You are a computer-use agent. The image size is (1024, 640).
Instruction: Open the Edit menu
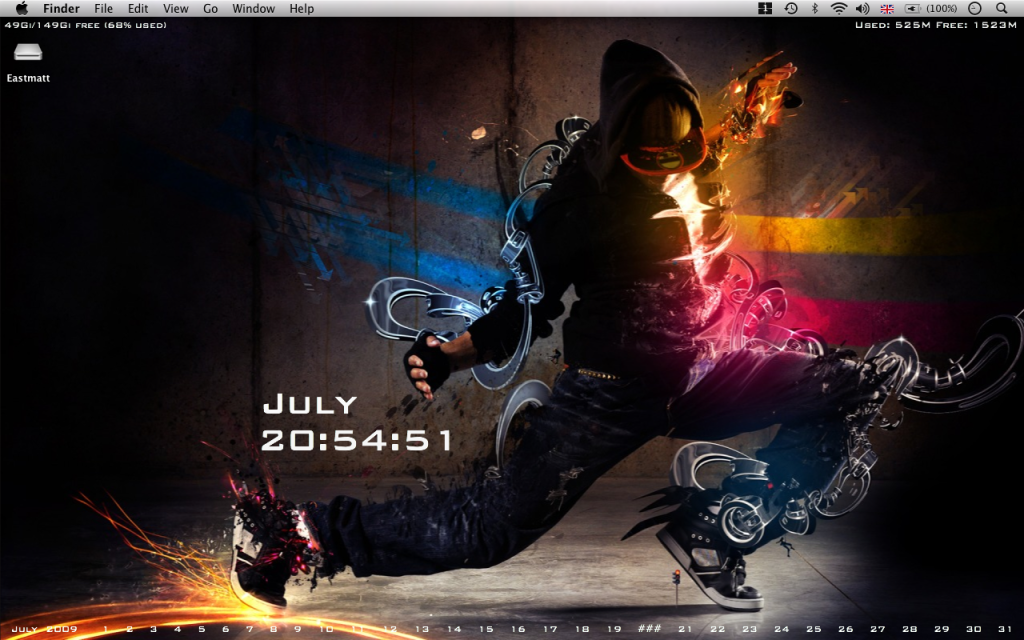click(x=138, y=8)
